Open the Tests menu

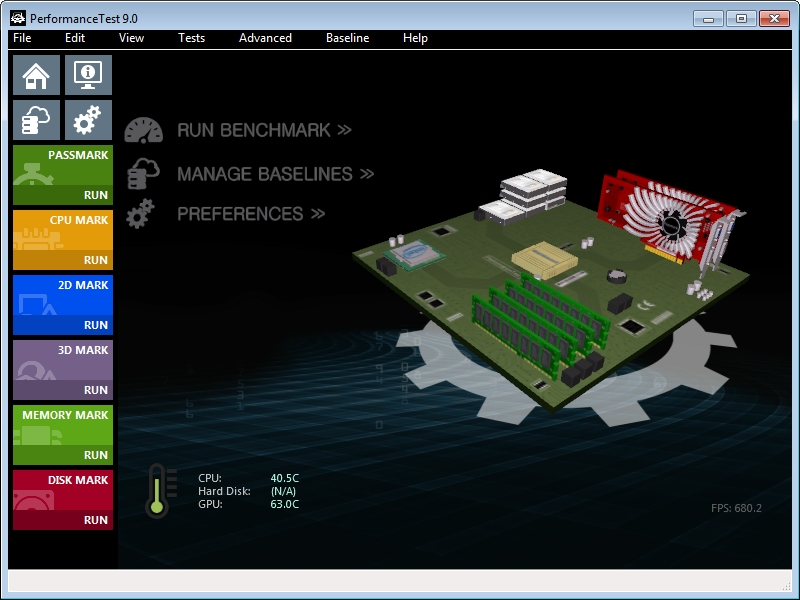click(191, 38)
